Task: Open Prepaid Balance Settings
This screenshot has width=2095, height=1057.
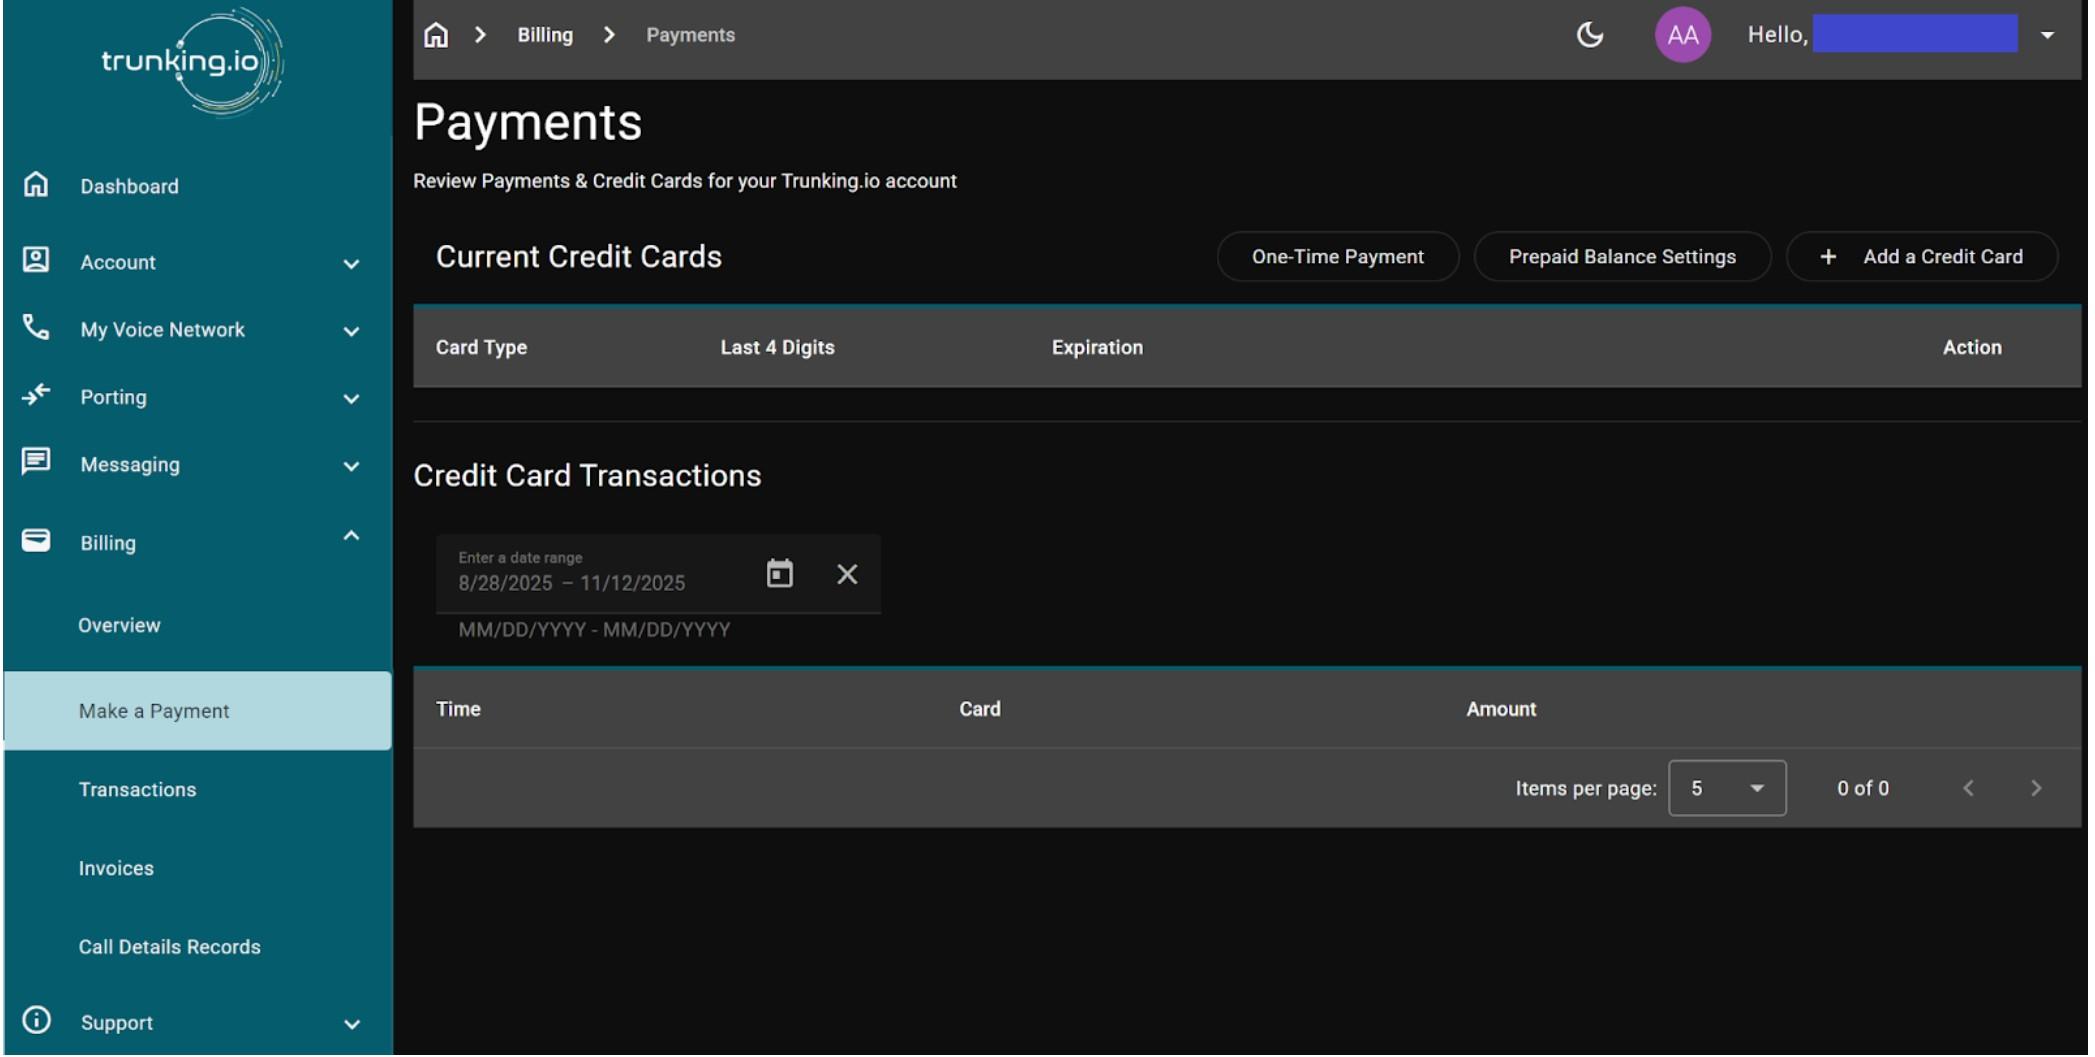Action: tap(1621, 257)
